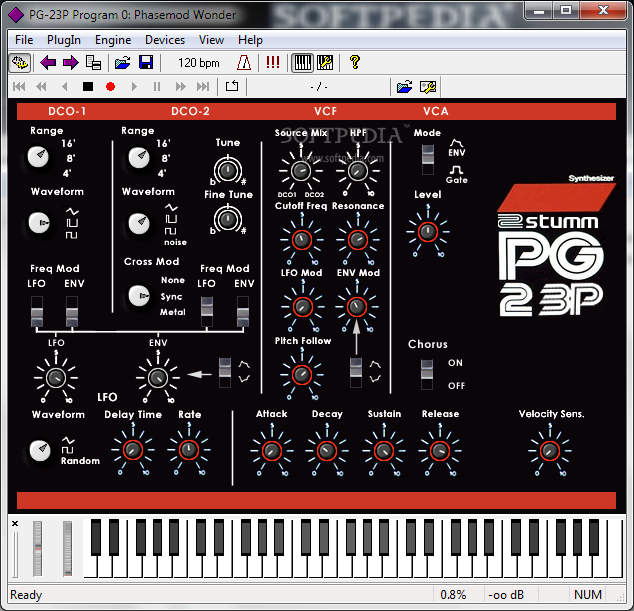634x611 pixels.
Task: Click the rewind to start transport button
Action: pos(19,87)
